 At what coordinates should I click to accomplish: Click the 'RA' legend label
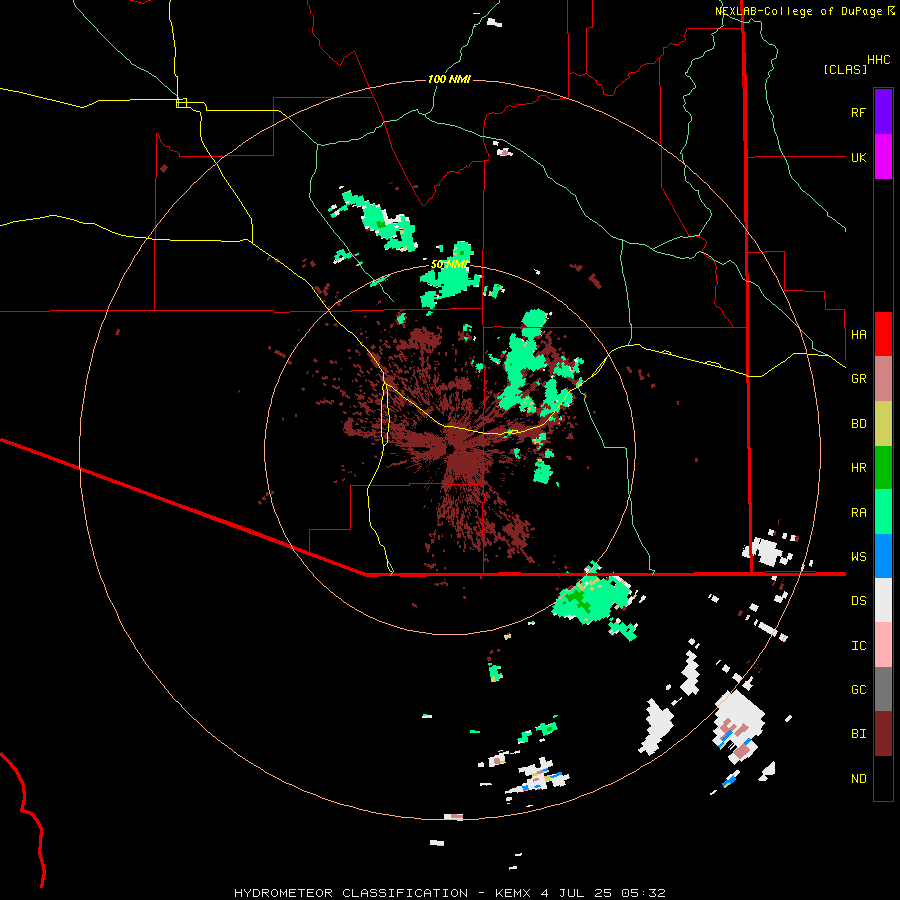[x=858, y=513]
